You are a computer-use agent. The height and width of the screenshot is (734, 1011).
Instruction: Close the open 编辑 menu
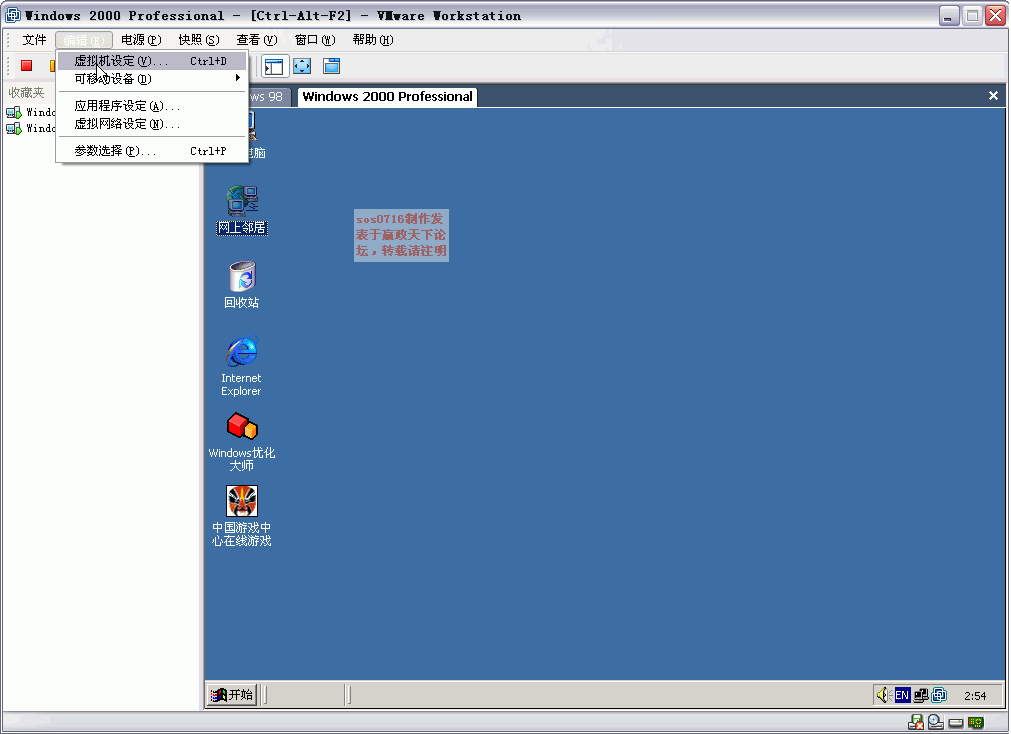pyautogui.click(x=84, y=40)
